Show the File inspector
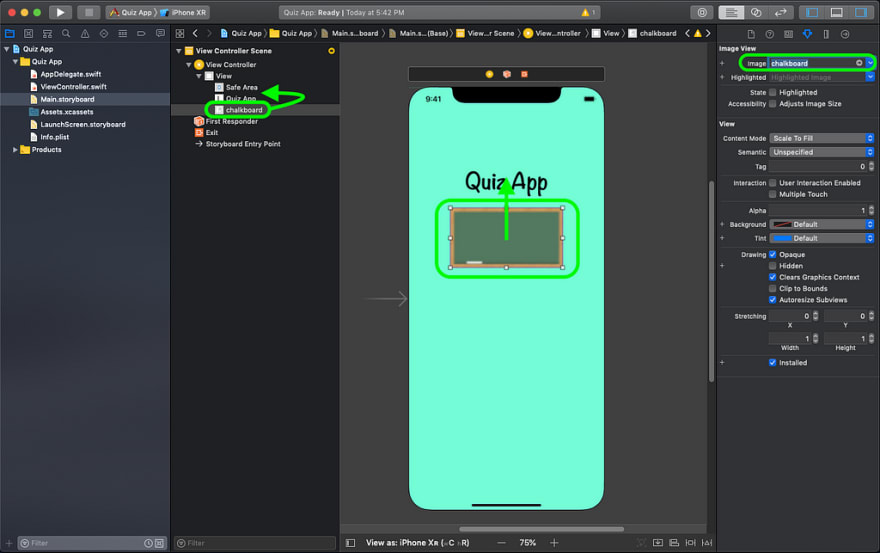 (751, 34)
